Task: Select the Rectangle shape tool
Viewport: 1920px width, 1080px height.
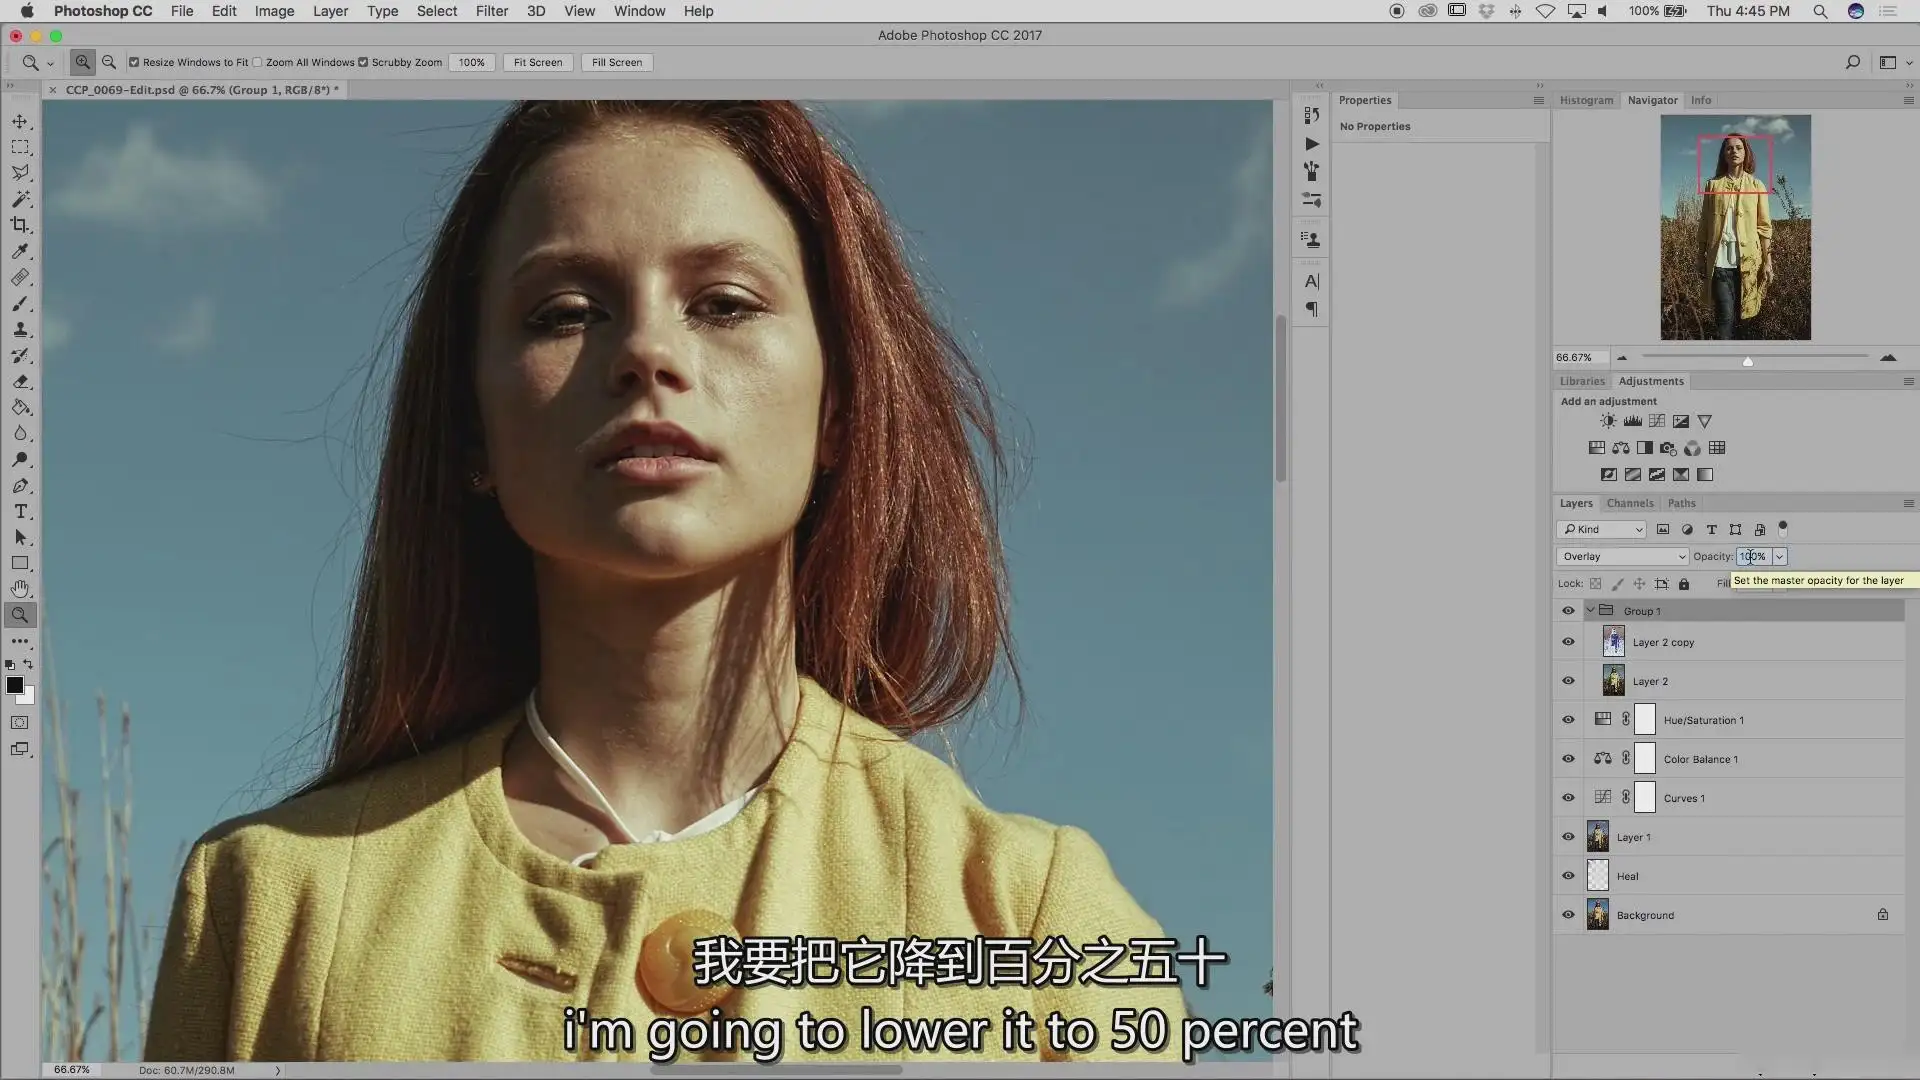Action: click(x=20, y=563)
